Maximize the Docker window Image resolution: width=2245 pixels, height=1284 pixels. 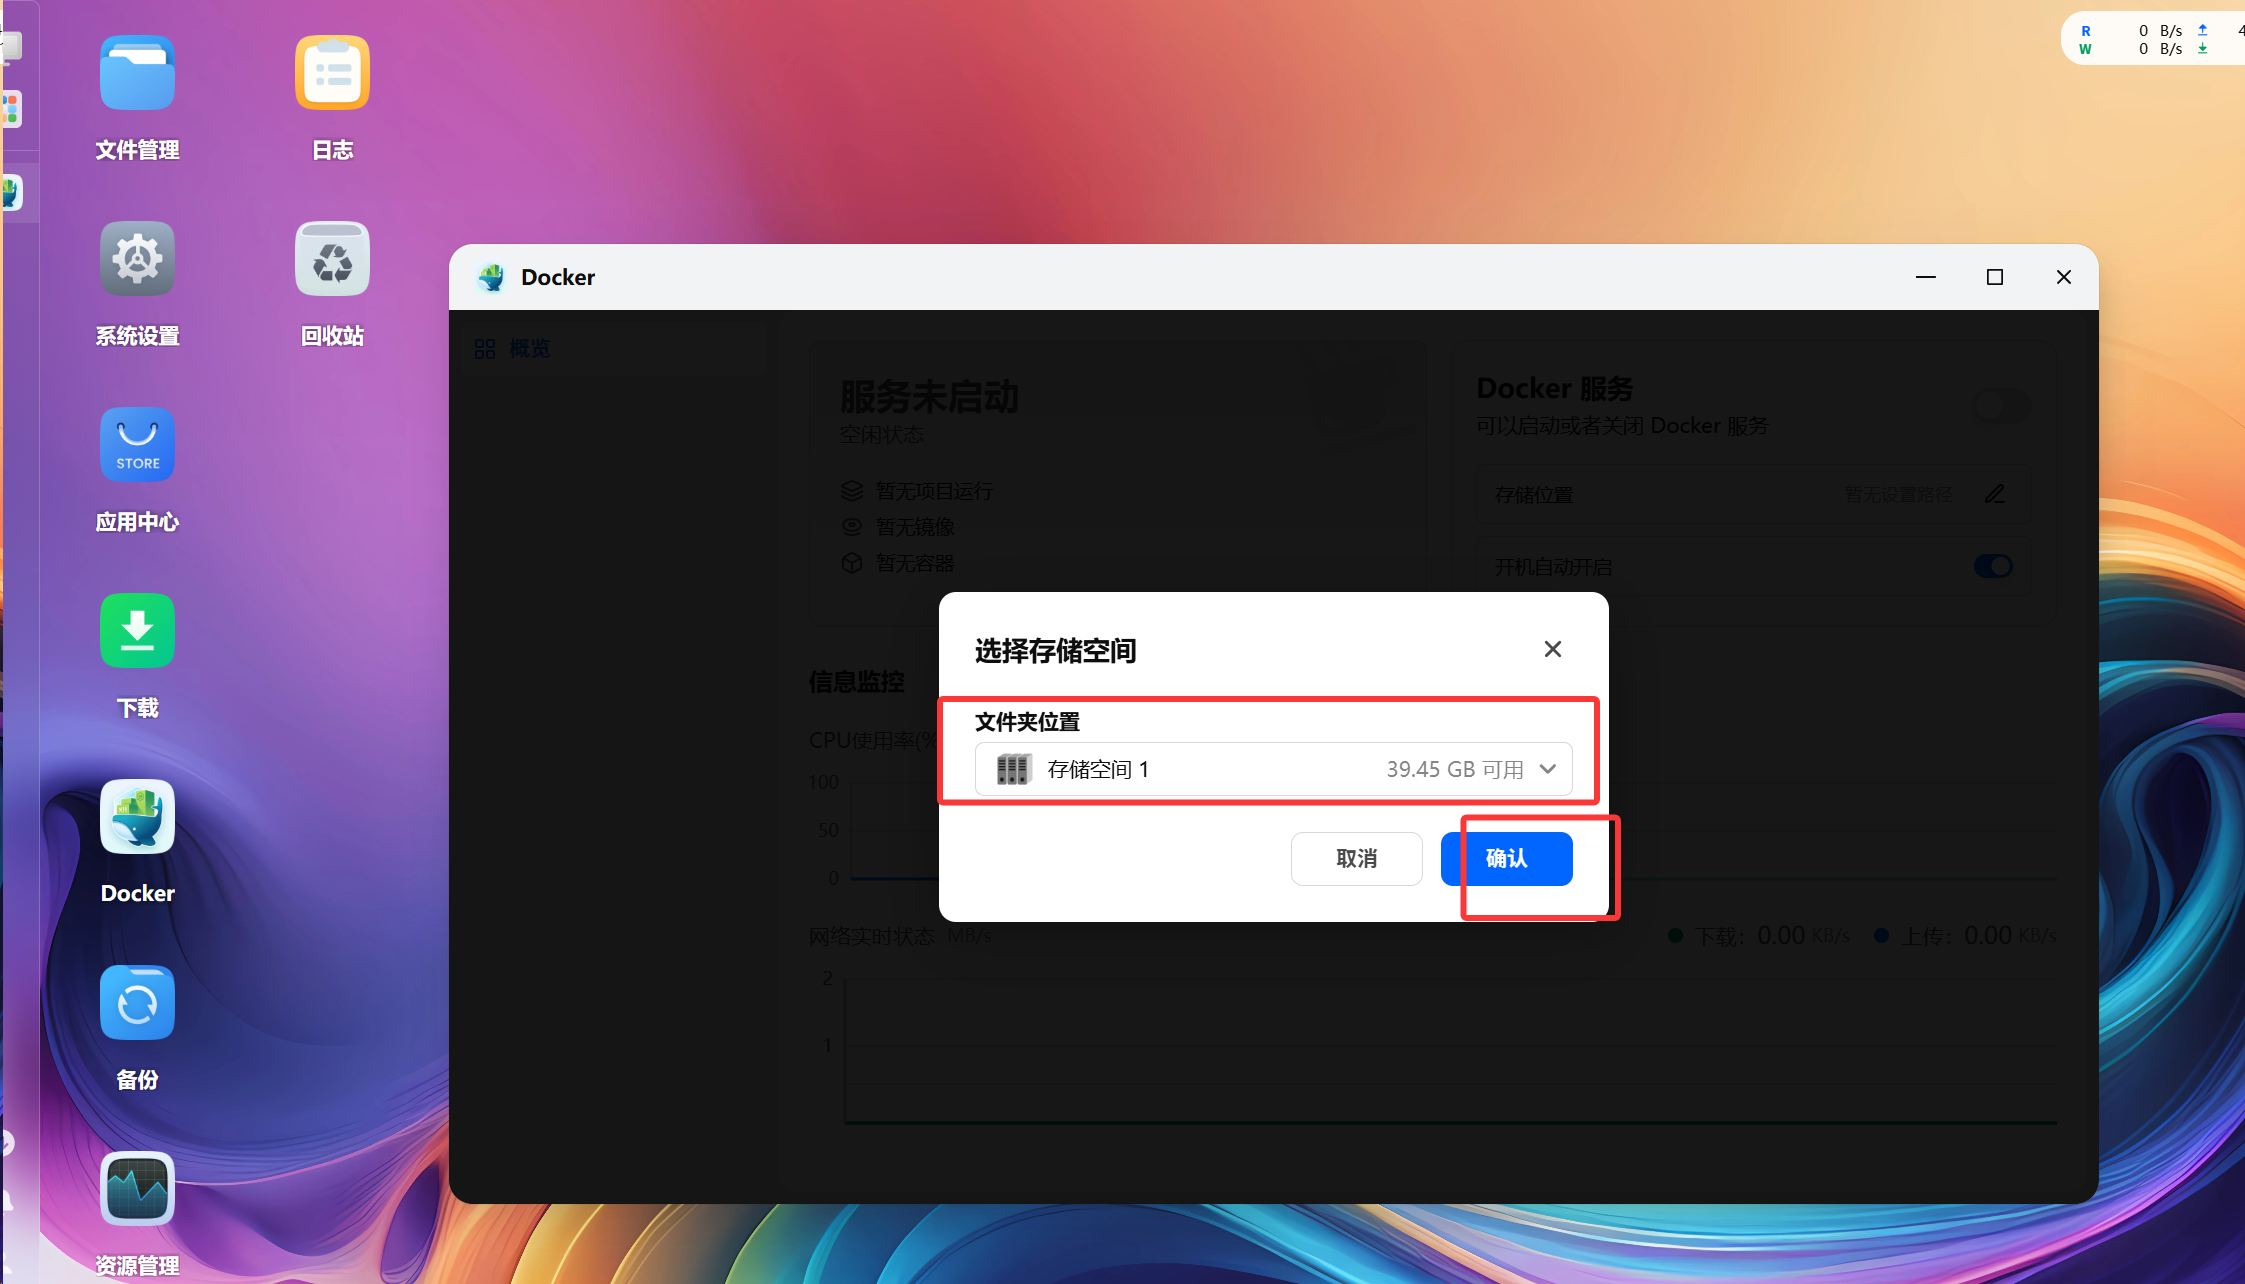point(1994,277)
